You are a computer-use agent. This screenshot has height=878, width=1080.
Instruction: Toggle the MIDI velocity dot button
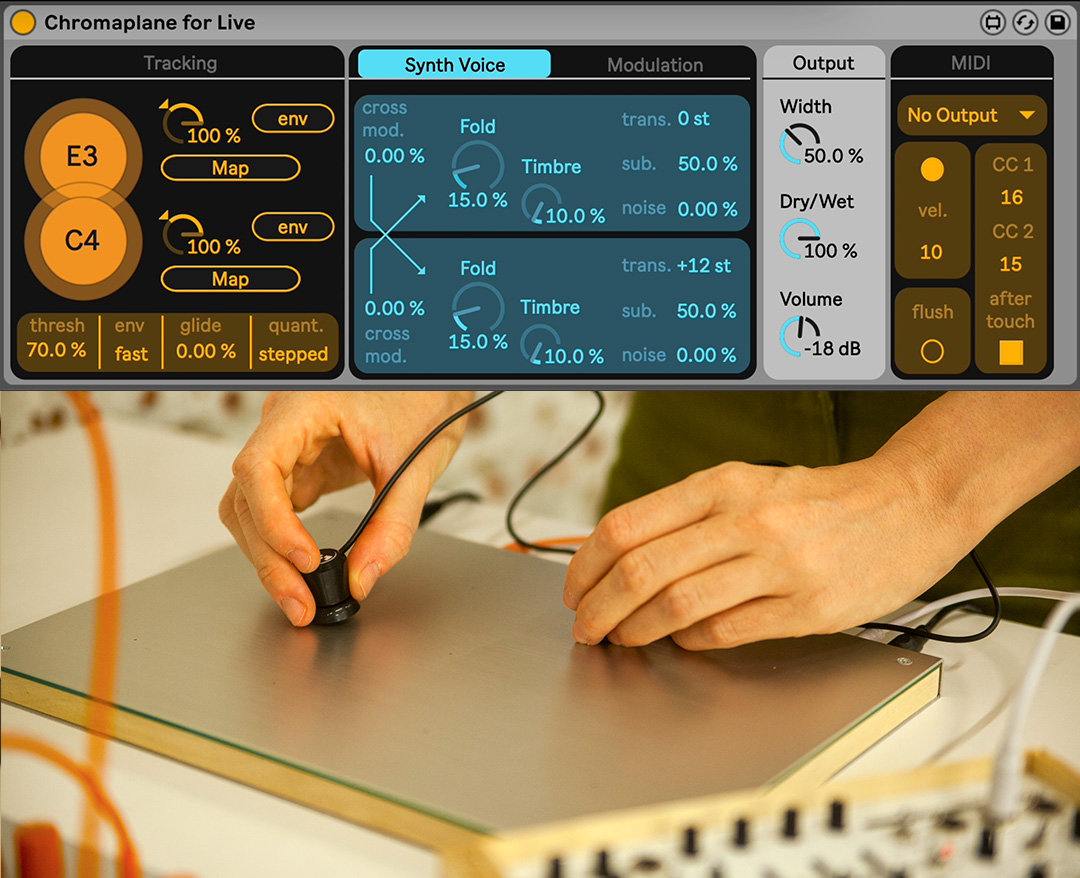(x=931, y=170)
